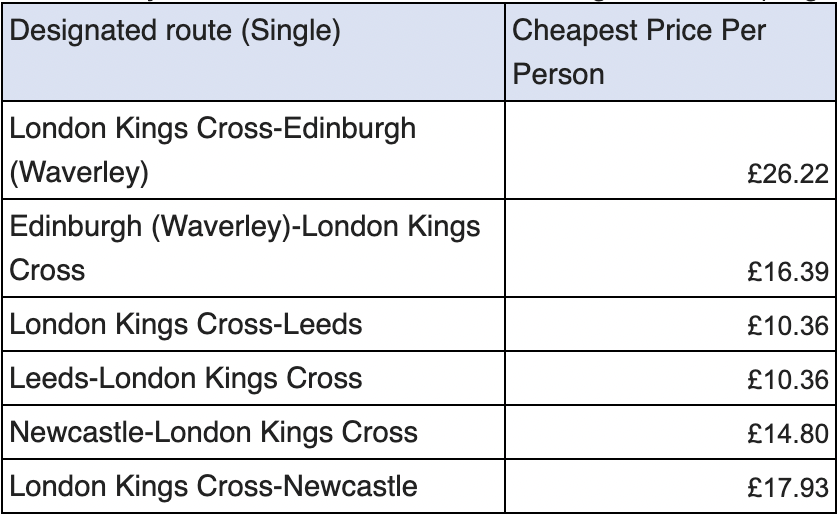Click 'Leeds' in the London Kings Cross-Leeds row
840x516 pixels.
pyautogui.click(x=322, y=324)
